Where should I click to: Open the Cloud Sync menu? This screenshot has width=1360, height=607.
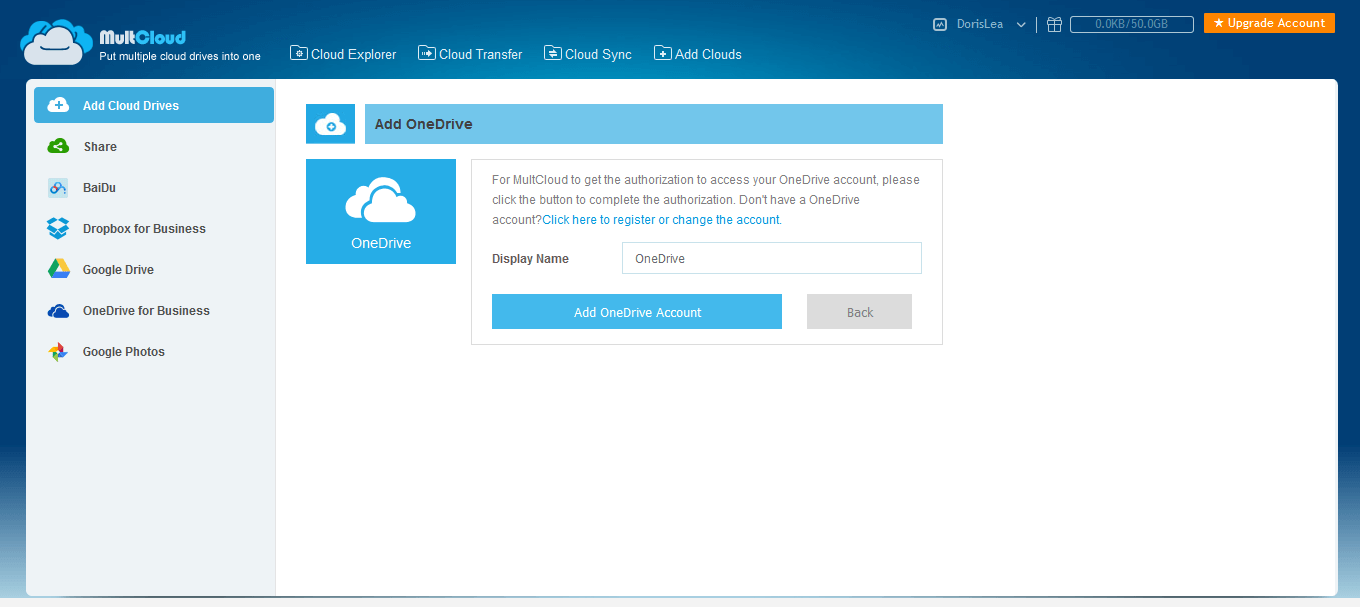[x=588, y=54]
